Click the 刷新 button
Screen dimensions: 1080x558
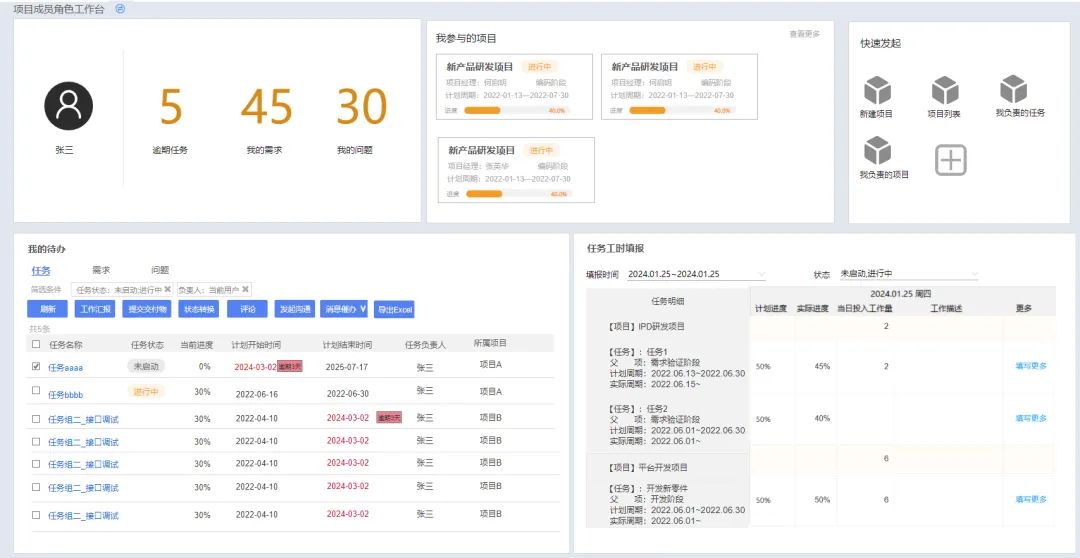pyautogui.click(x=48, y=309)
